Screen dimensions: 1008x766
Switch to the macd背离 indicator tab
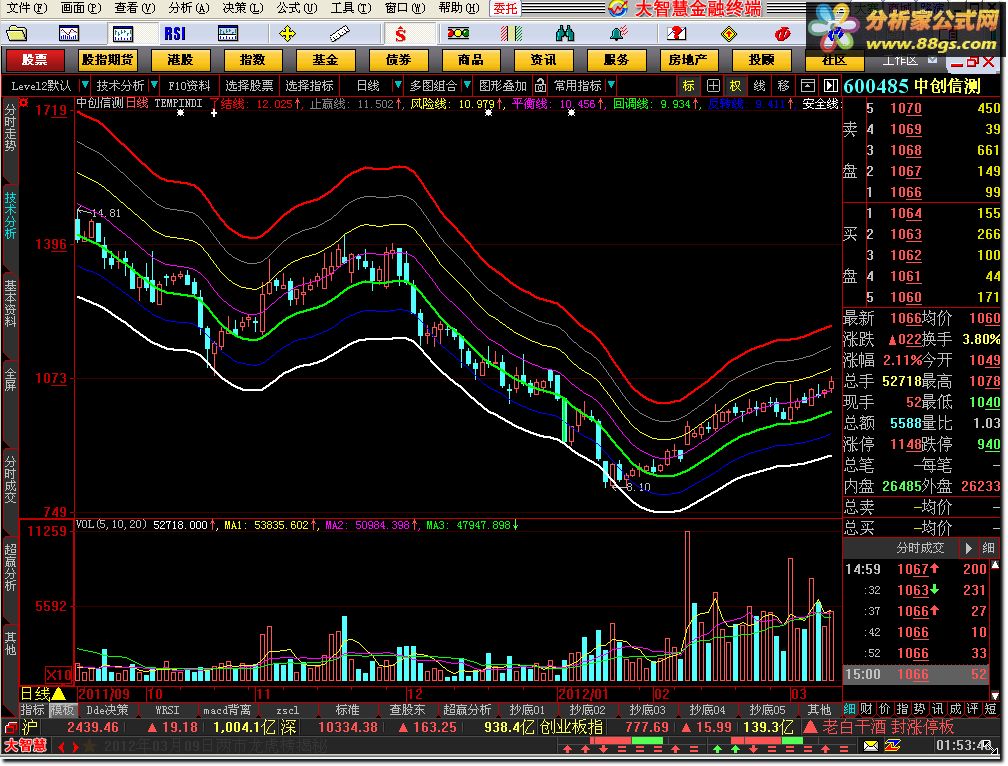(x=226, y=710)
